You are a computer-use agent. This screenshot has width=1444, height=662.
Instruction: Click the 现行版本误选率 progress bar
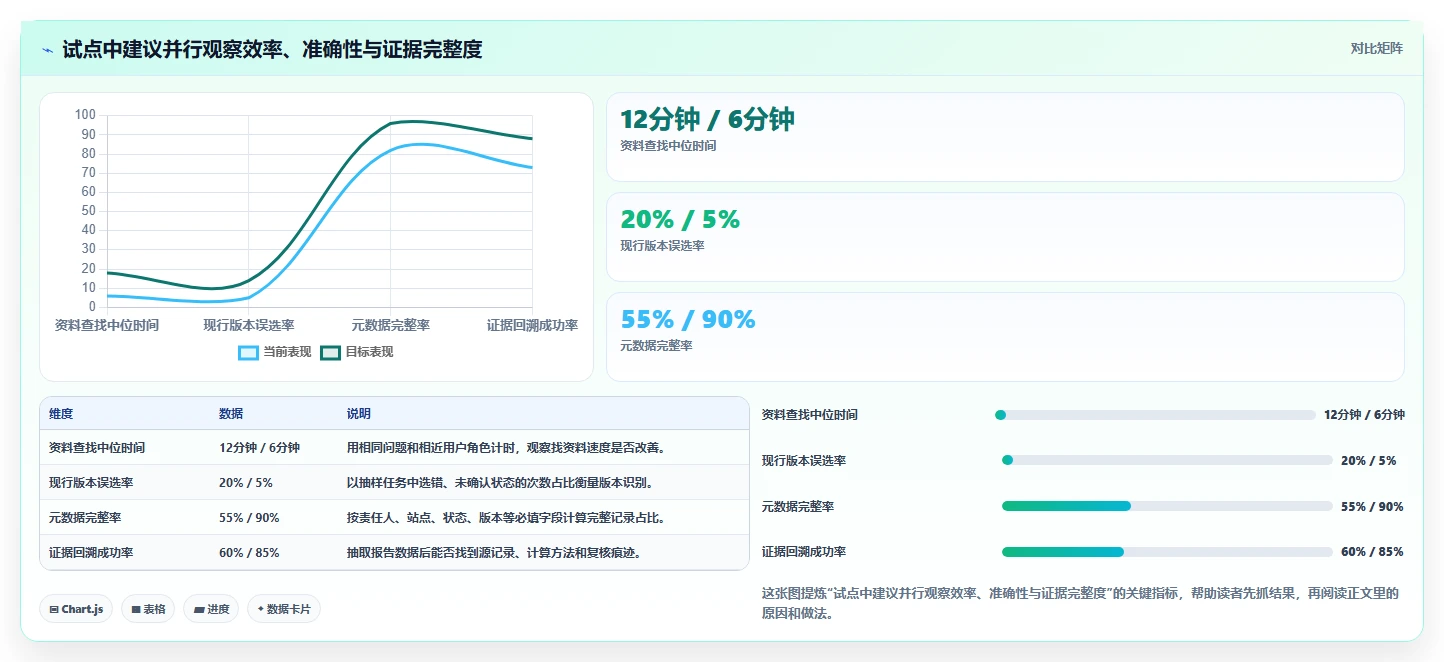[x=1167, y=460]
